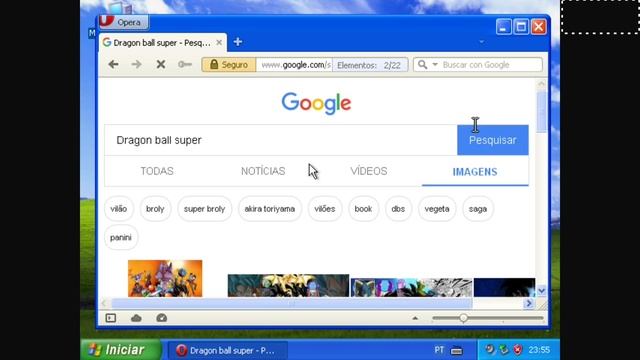Click the Pesquisar button
Image resolution: width=640 pixels, height=360 pixels.
[x=493, y=140]
